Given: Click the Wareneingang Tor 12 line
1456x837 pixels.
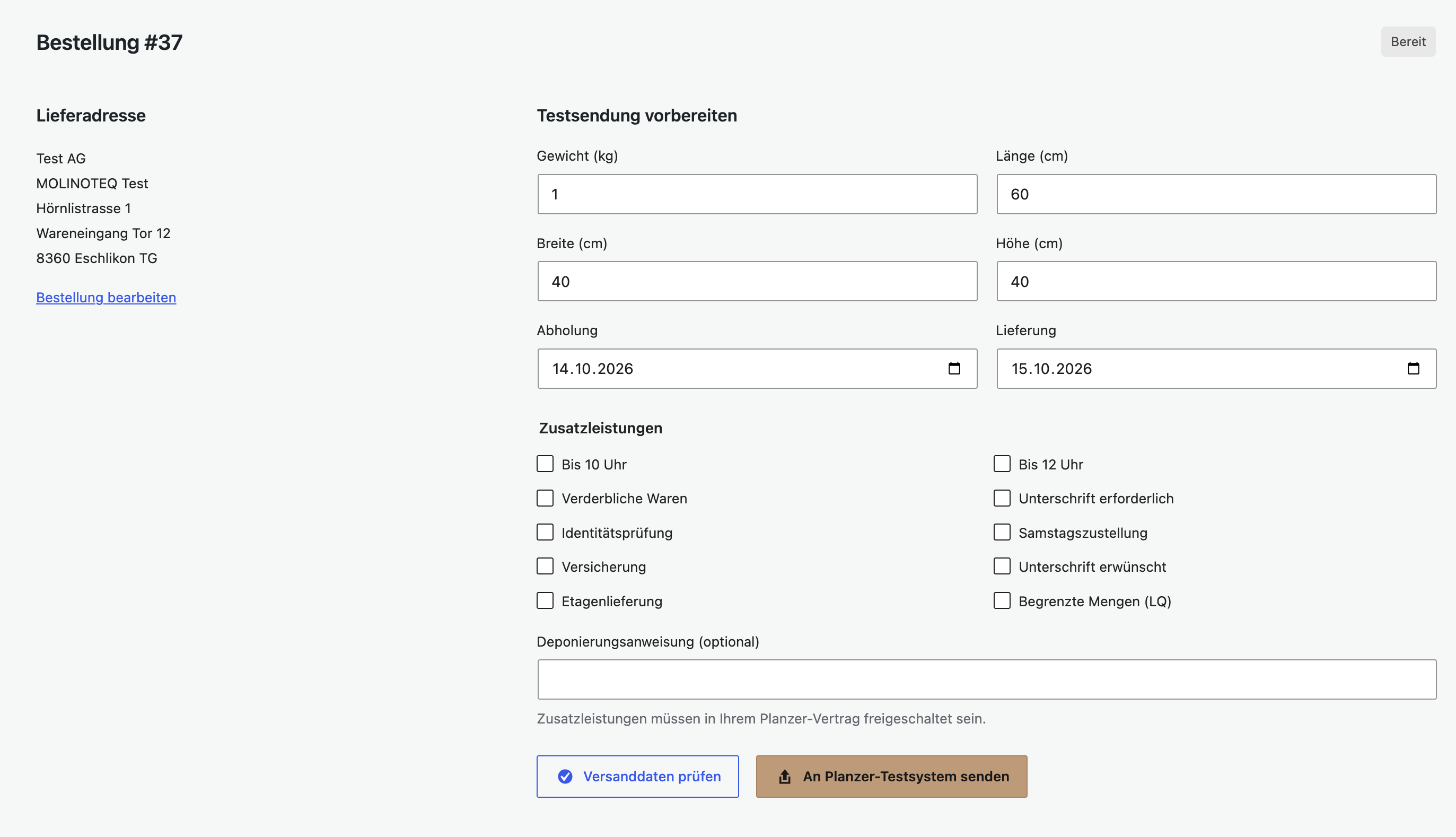Looking at the screenshot, I should coord(104,233).
